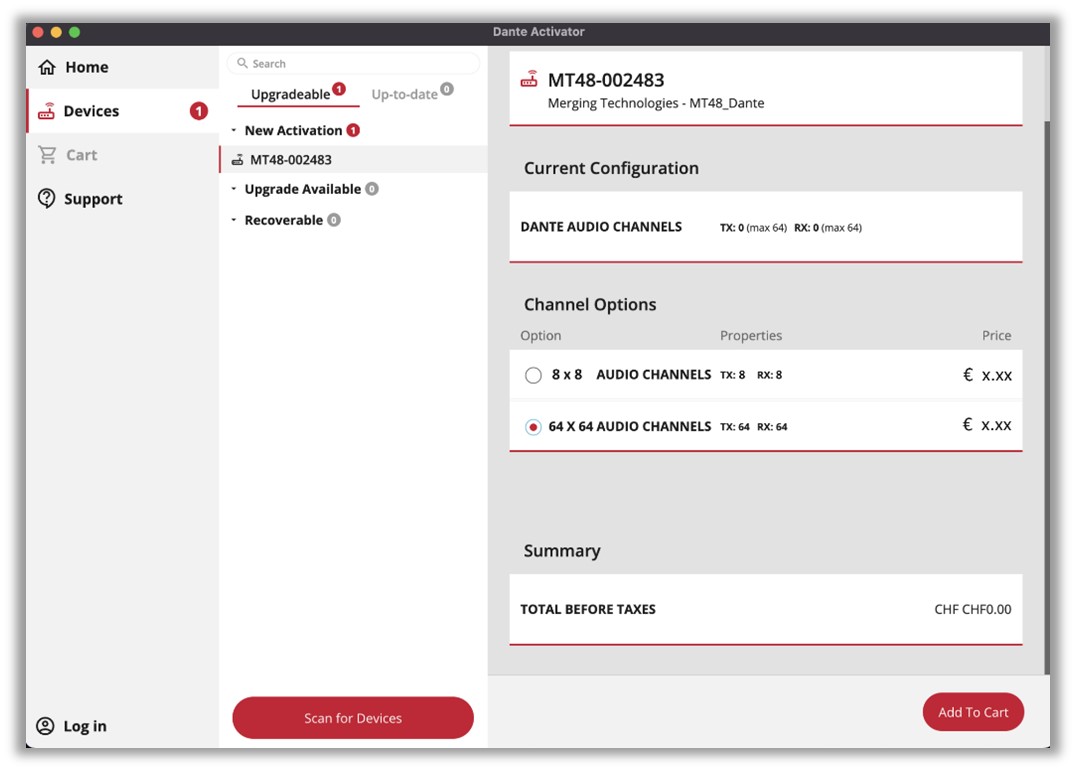
Task: Switch to the Up-to-date tab
Action: click(404, 94)
